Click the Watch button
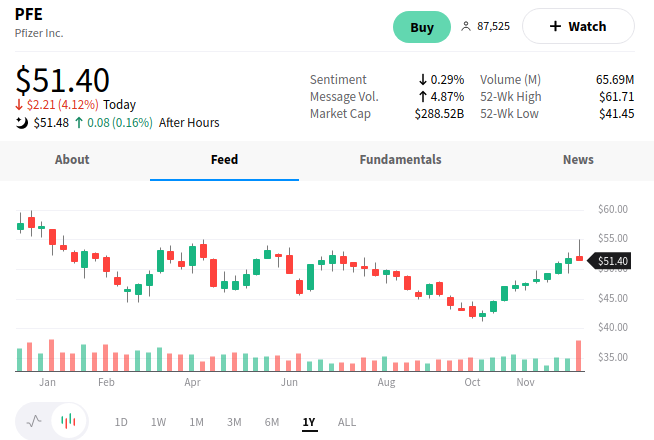Viewport: 654px width, 440px height. pos(578,26)
